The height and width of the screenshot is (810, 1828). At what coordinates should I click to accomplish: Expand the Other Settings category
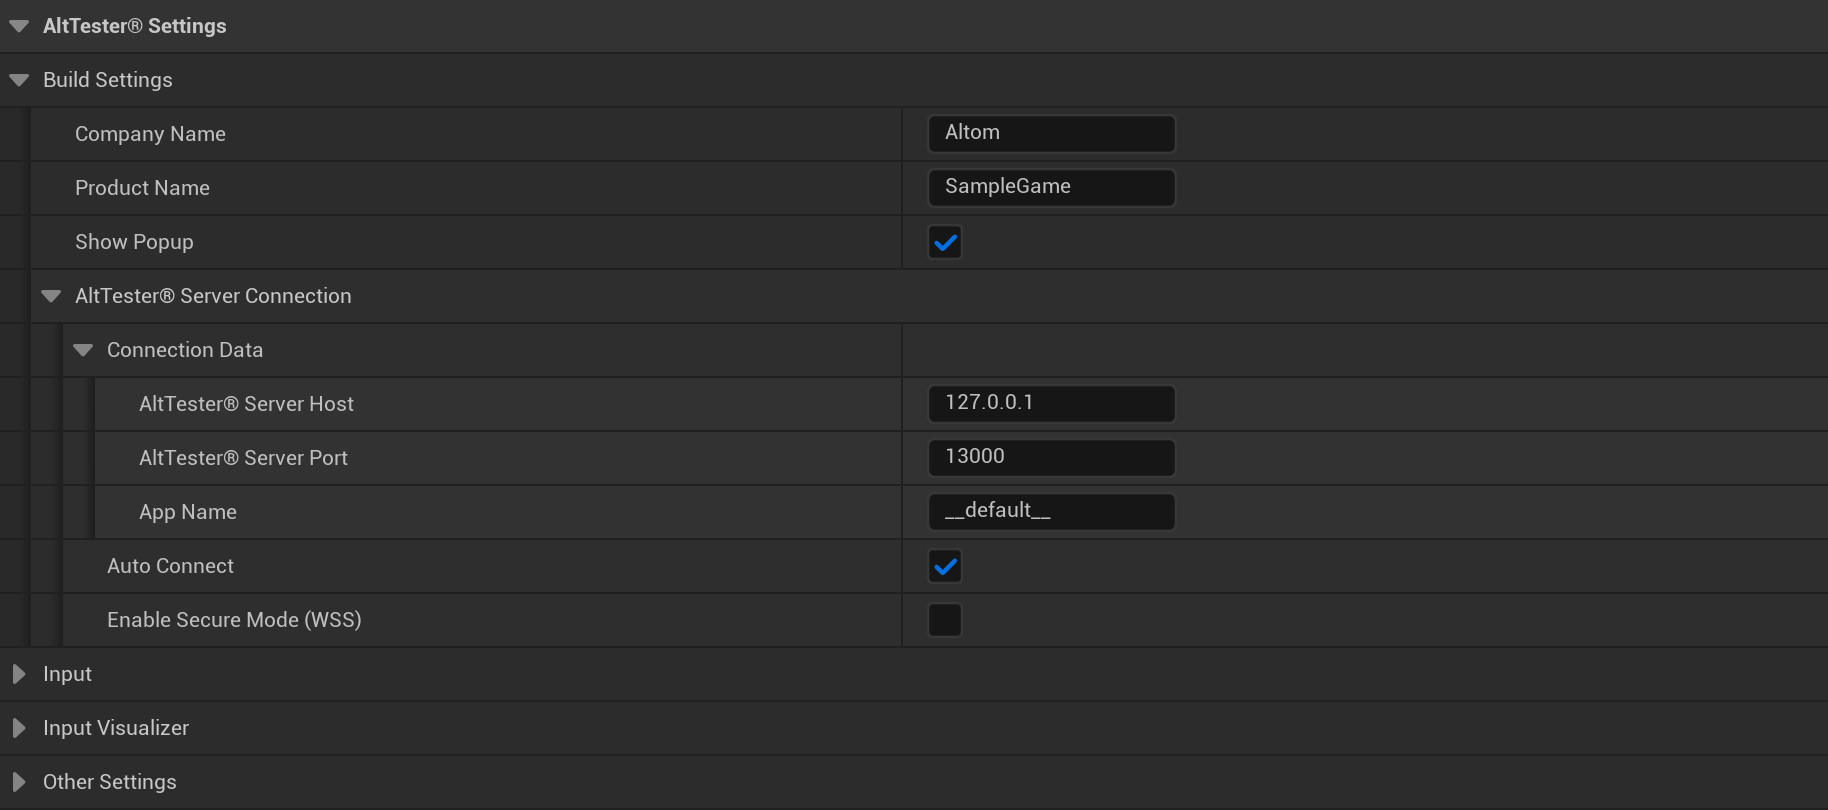pos(19,782)
